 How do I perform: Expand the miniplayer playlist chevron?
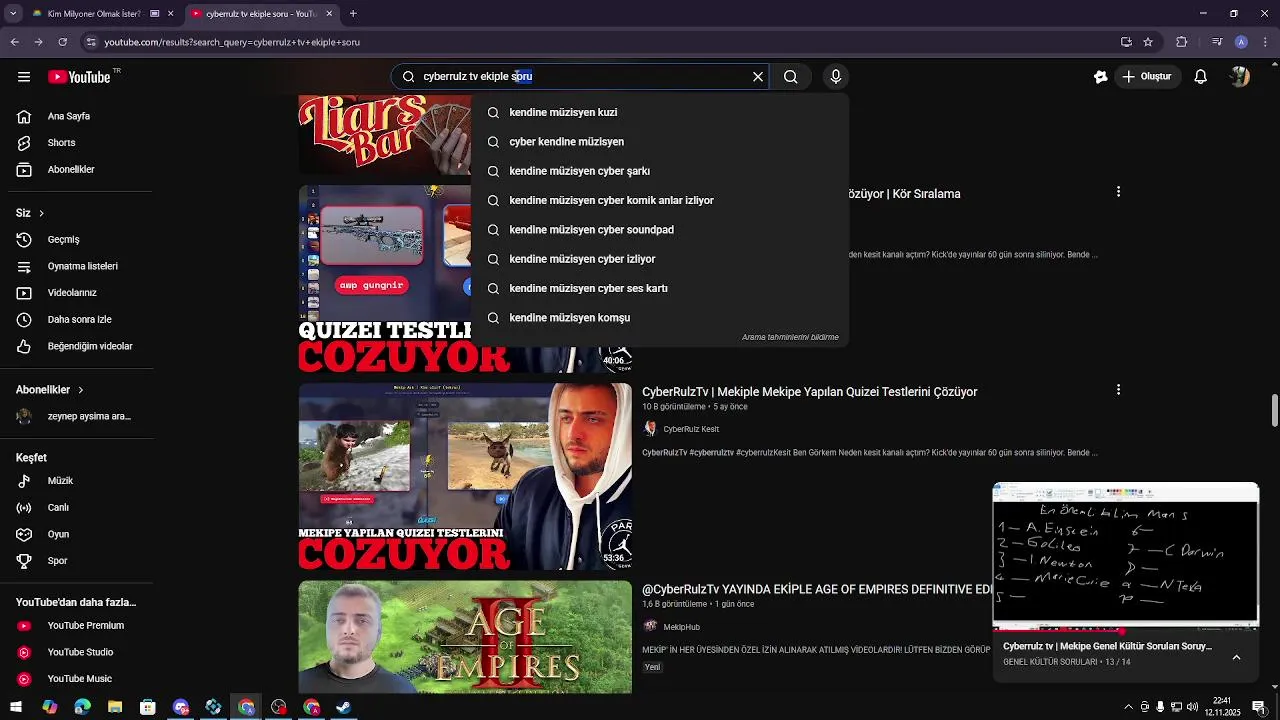pyautogui.click(x=1236, y=657)
